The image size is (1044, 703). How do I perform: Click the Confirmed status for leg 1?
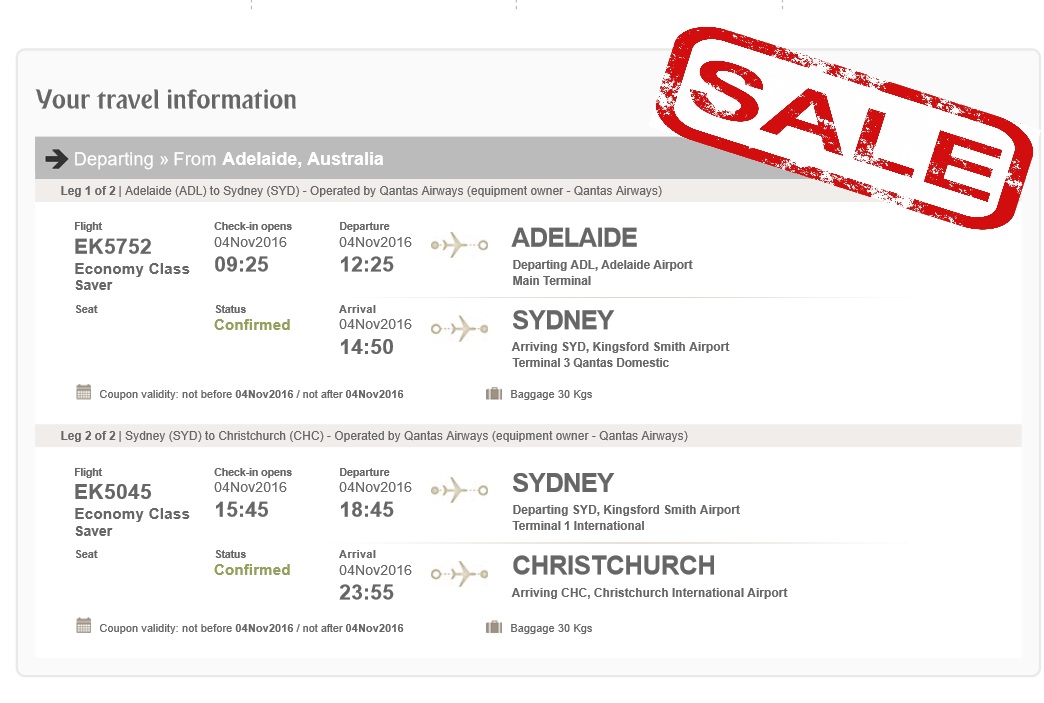coord(252,325)
